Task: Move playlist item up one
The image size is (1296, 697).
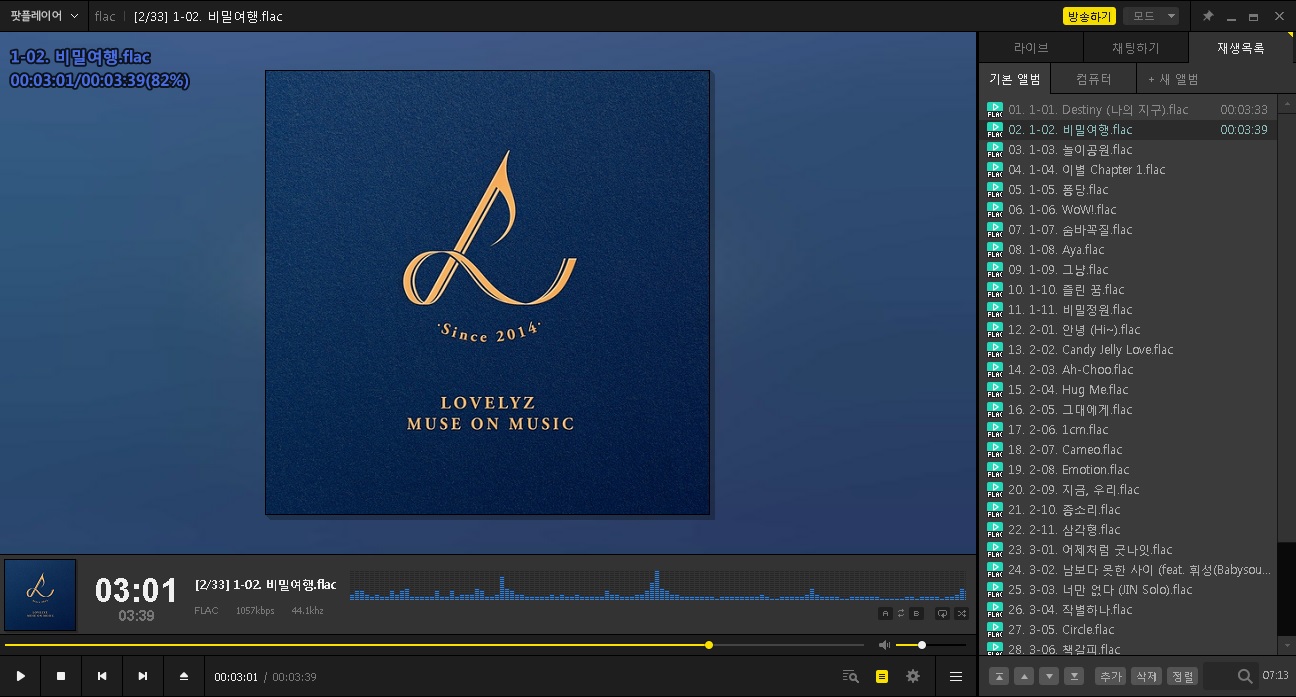Action: coord(1024,676)
